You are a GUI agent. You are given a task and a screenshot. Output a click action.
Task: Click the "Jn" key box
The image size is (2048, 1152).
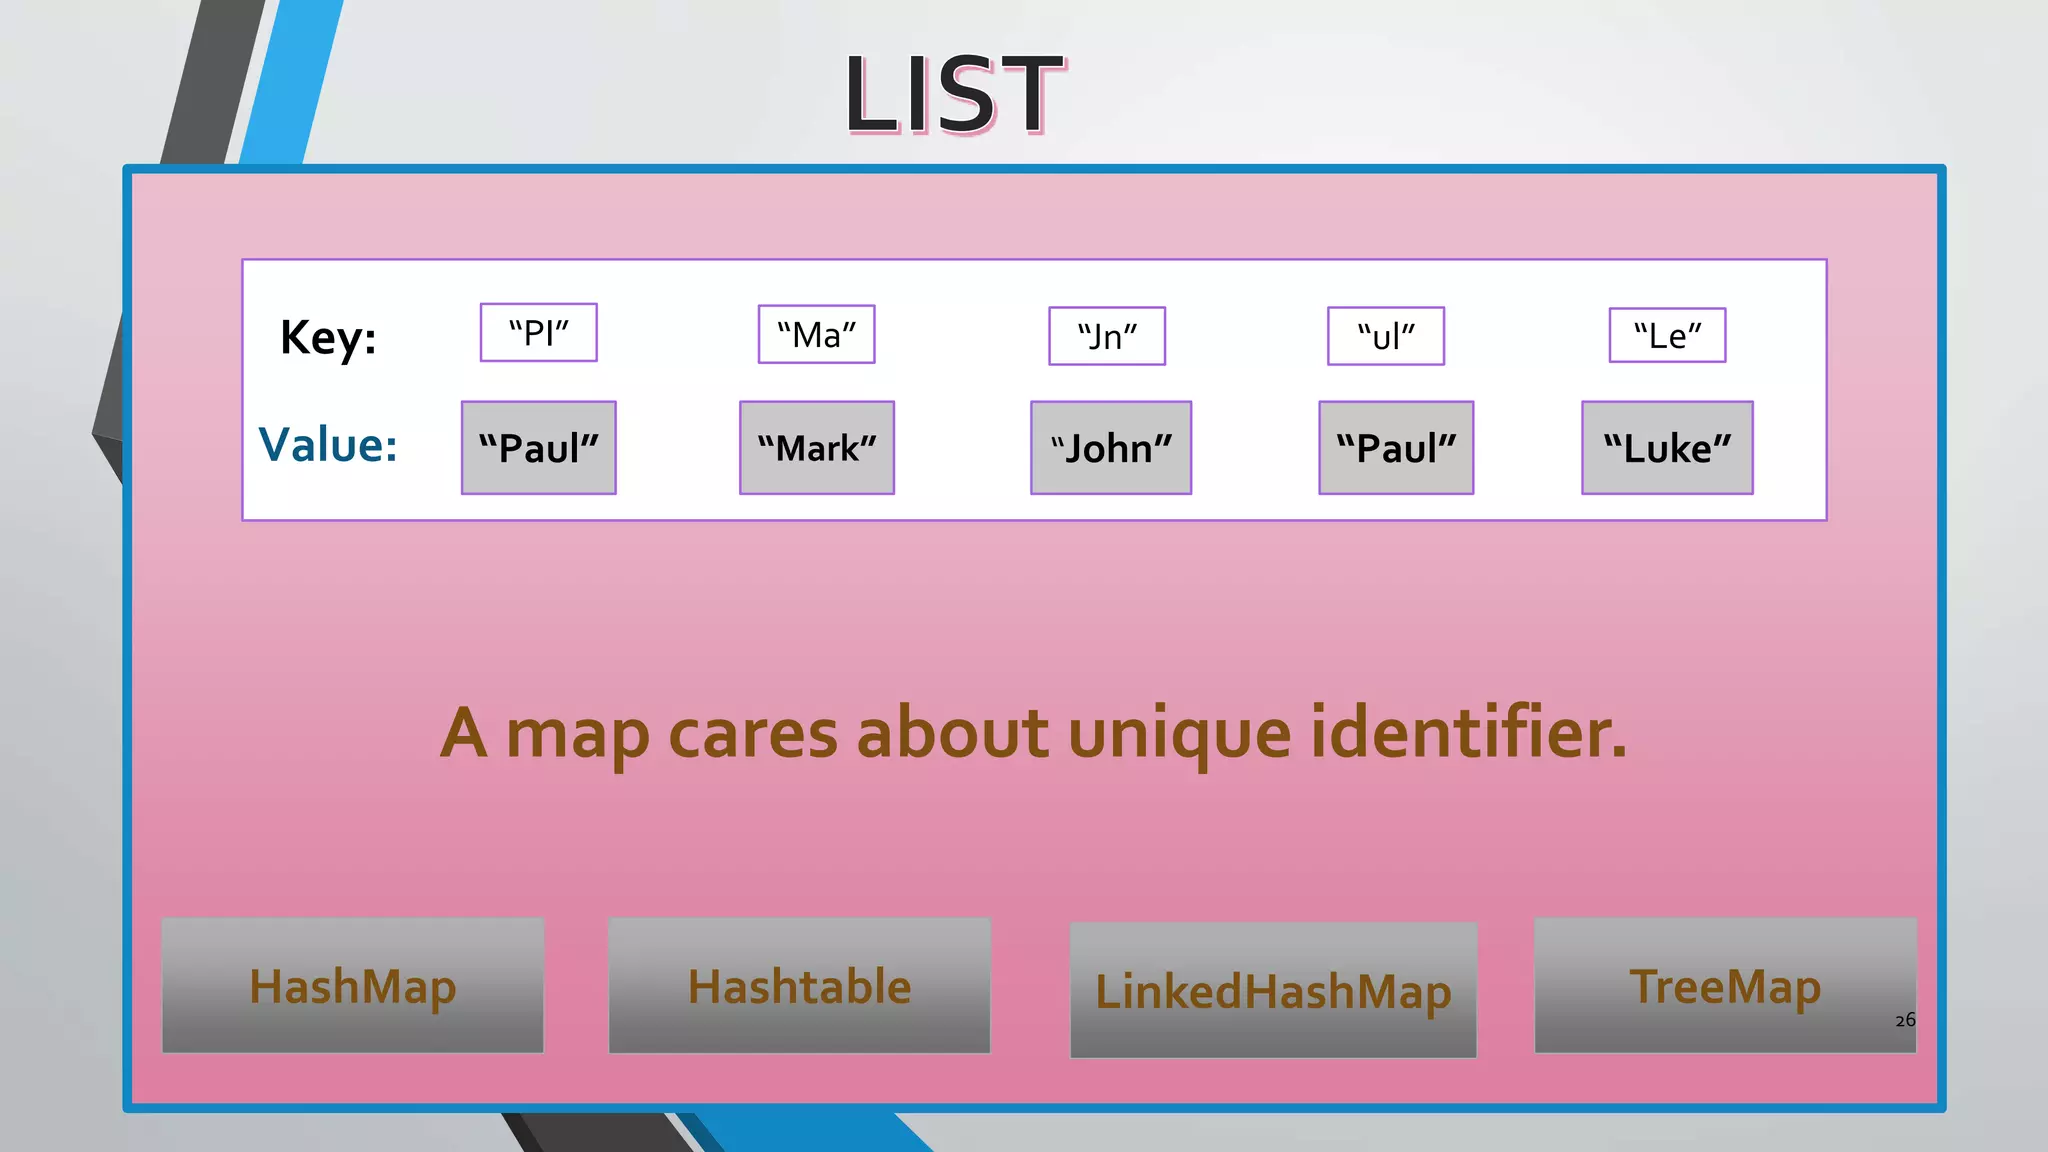click(1106, 337)
